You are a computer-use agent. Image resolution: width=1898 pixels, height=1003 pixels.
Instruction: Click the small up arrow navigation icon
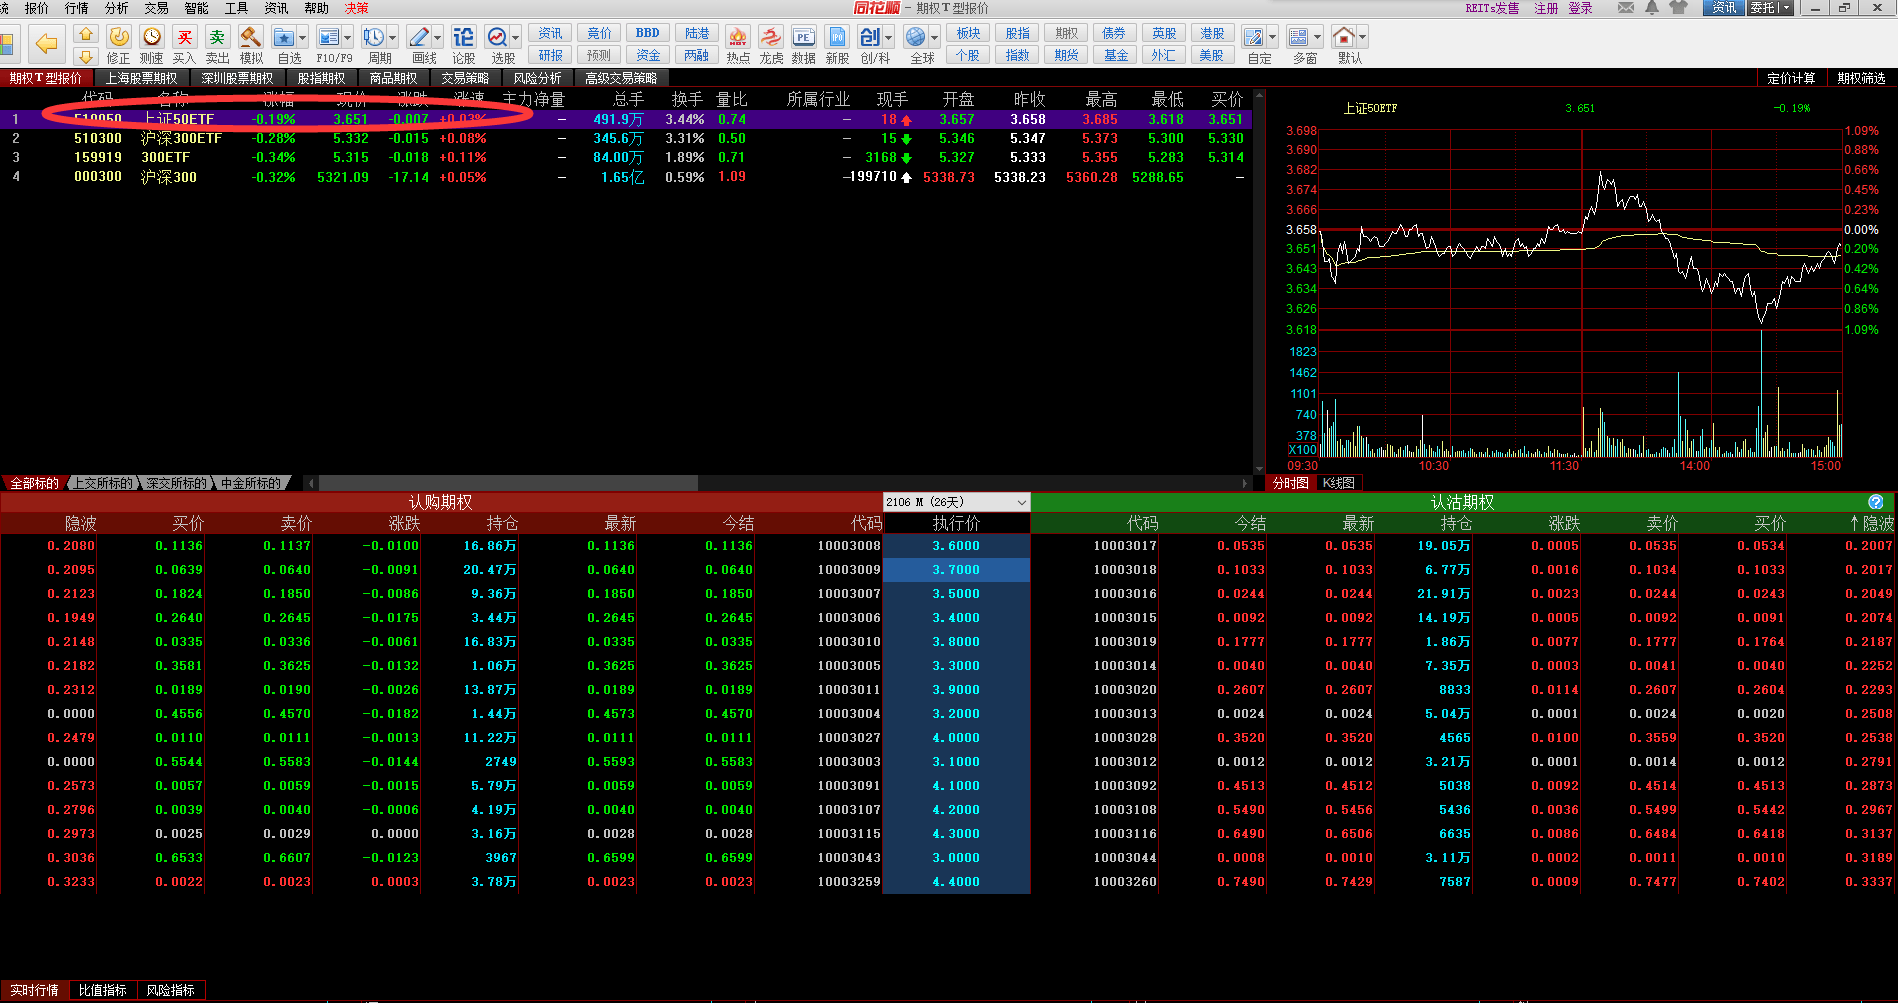tap(86, 35)
